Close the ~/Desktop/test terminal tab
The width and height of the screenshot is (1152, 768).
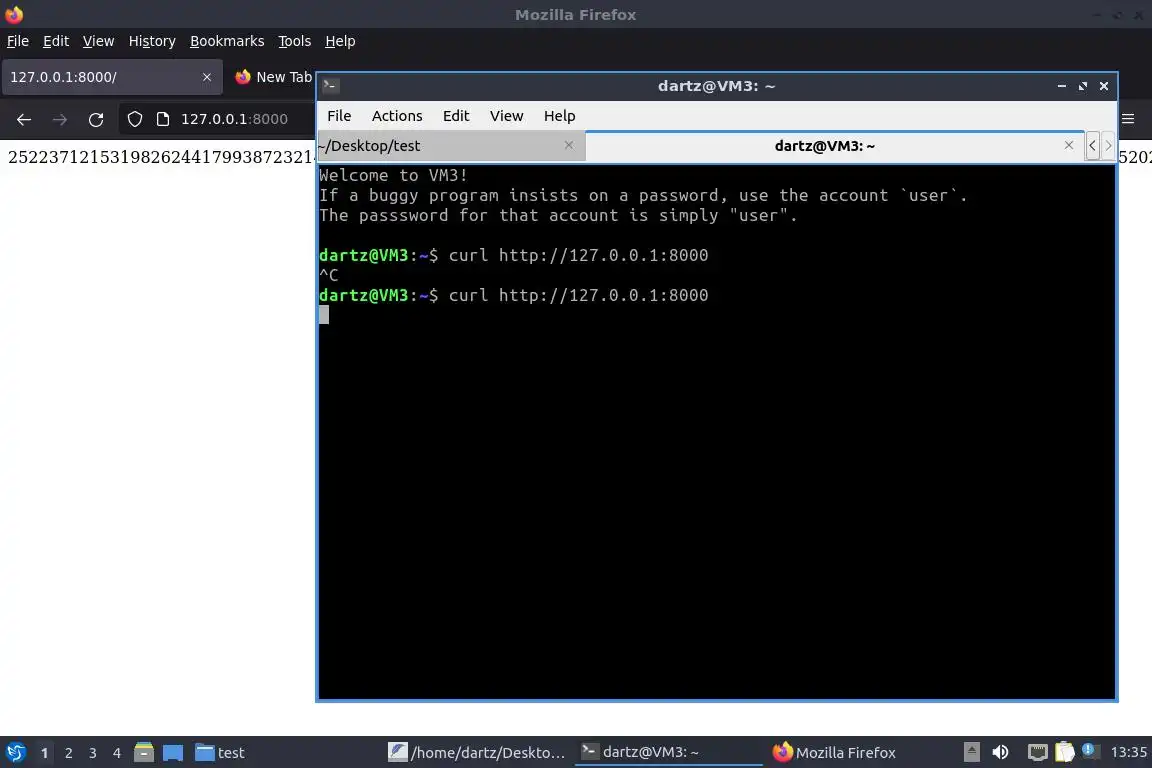[x=569, y=146]
